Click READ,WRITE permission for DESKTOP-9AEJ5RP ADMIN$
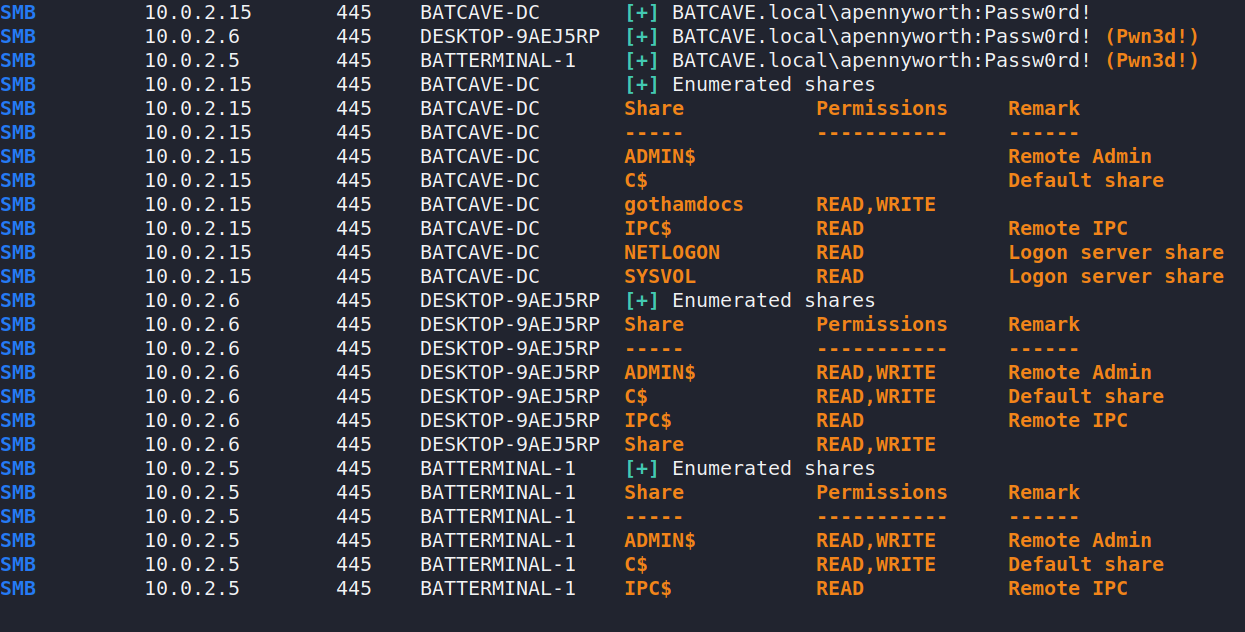This screenshot has width=1245, height=632. [875, 372]
